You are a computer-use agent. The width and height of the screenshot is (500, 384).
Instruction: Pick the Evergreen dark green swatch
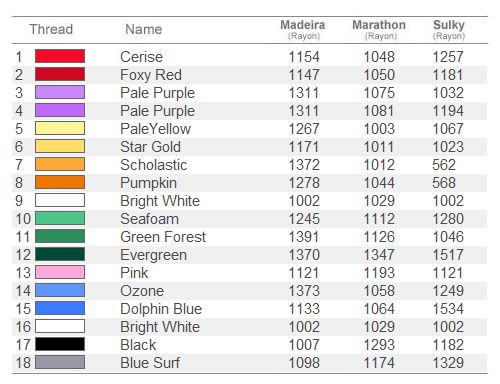(x=60, y=254)
